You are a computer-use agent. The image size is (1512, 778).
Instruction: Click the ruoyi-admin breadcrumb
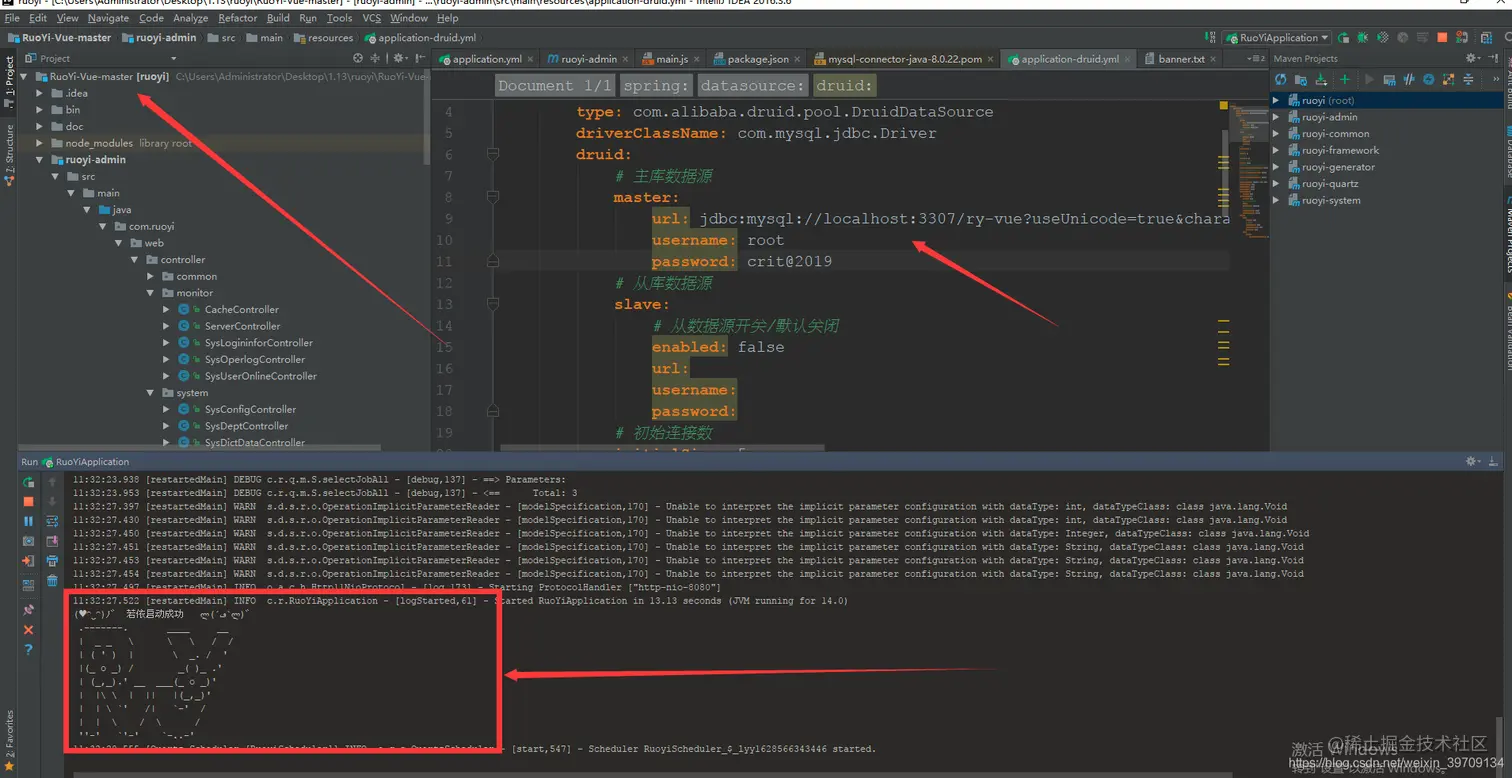coord(159,38)
